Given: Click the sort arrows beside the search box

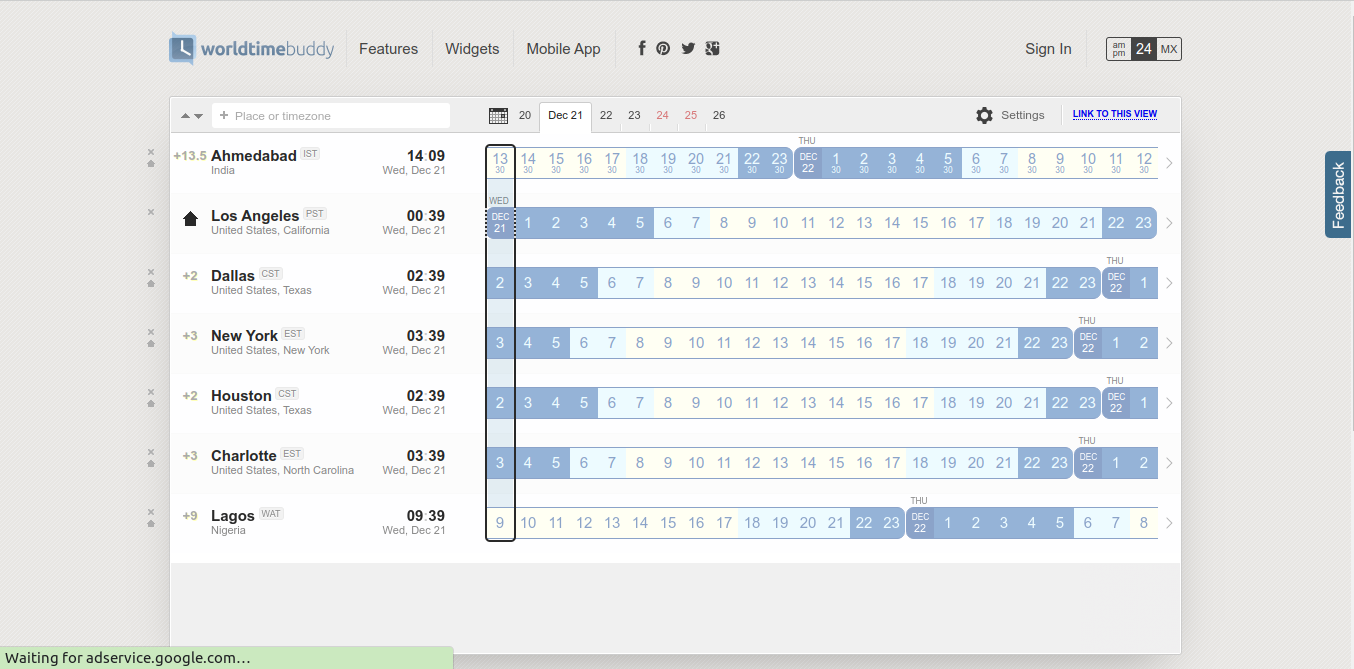Looking at the screenshot, I should [x=192, y=116].
